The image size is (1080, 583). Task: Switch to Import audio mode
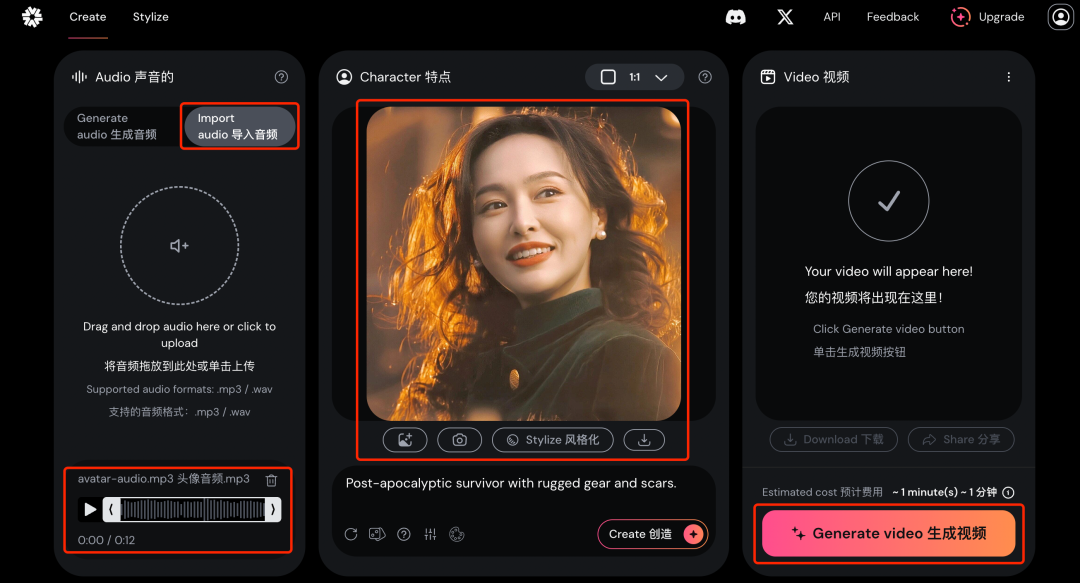pos(238,126)
